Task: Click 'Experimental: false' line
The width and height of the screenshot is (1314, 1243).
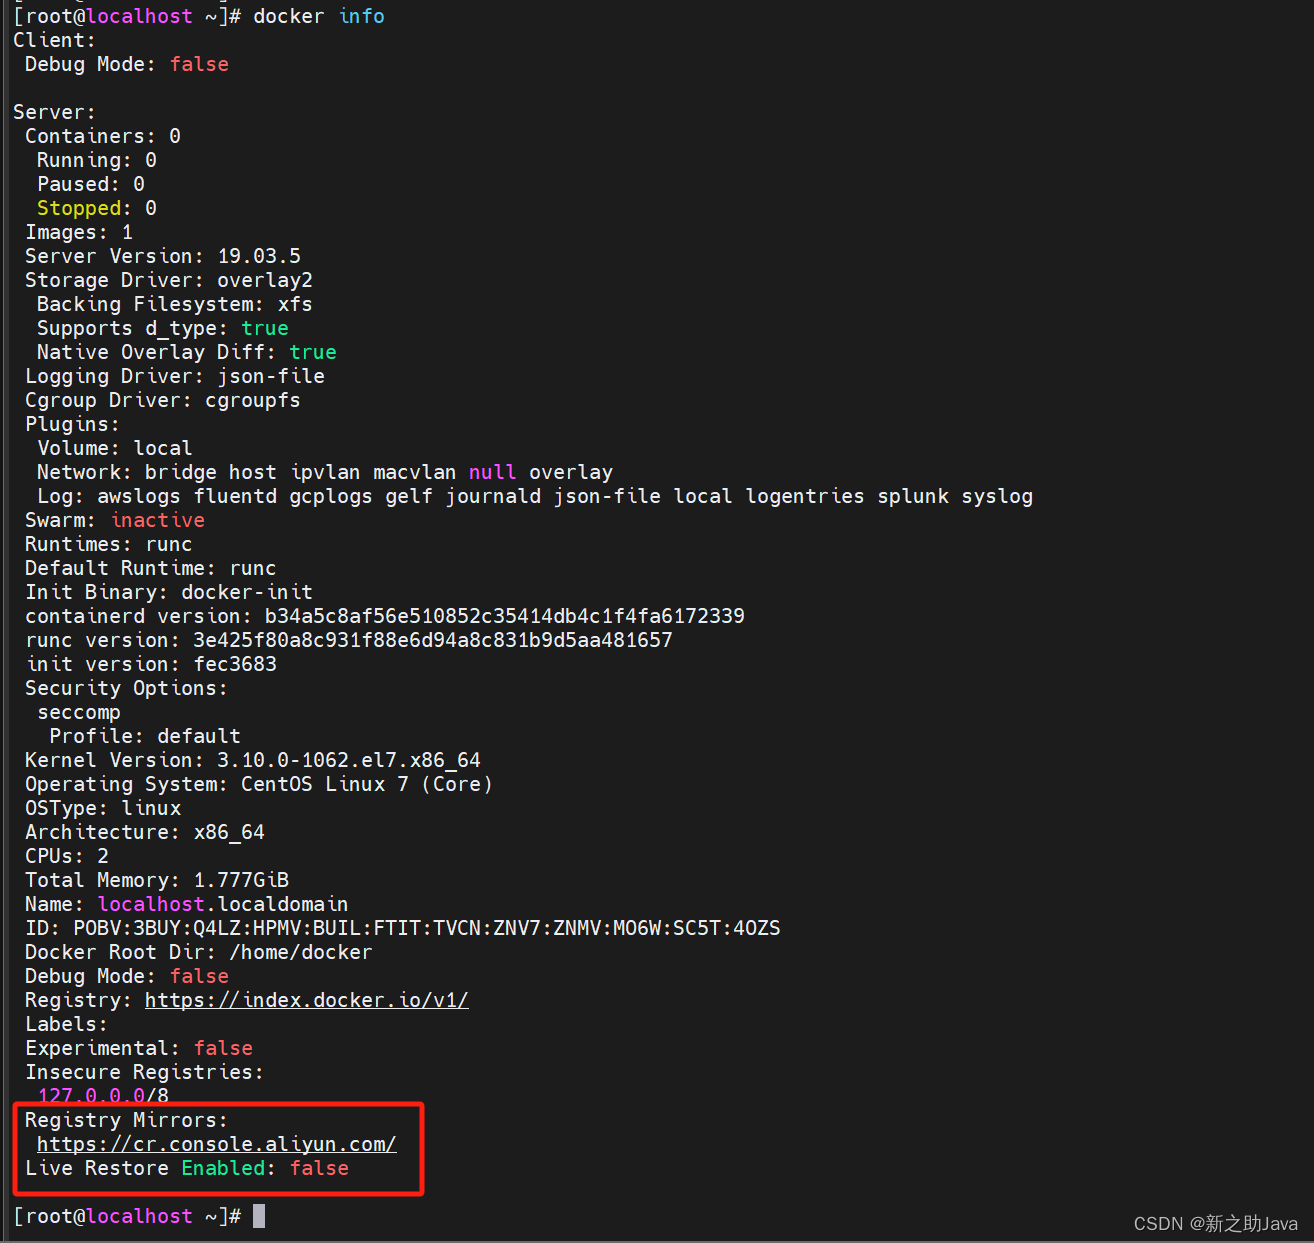Action: pos(139,1048)
